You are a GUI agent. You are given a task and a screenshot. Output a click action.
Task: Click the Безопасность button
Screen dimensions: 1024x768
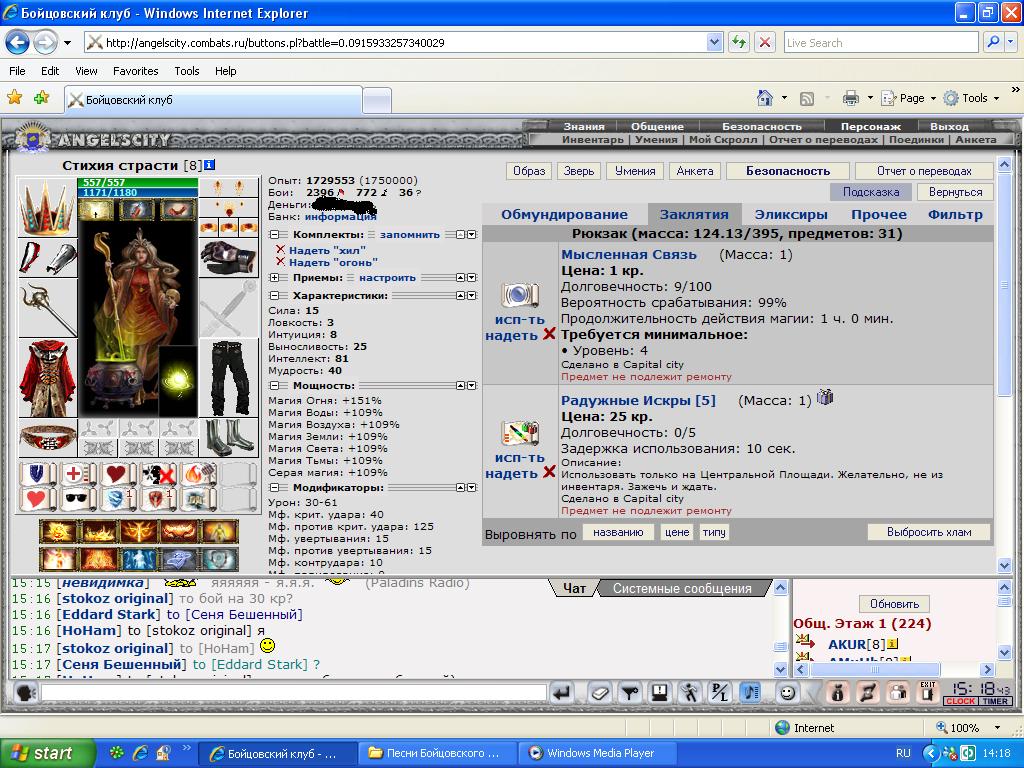788,171
